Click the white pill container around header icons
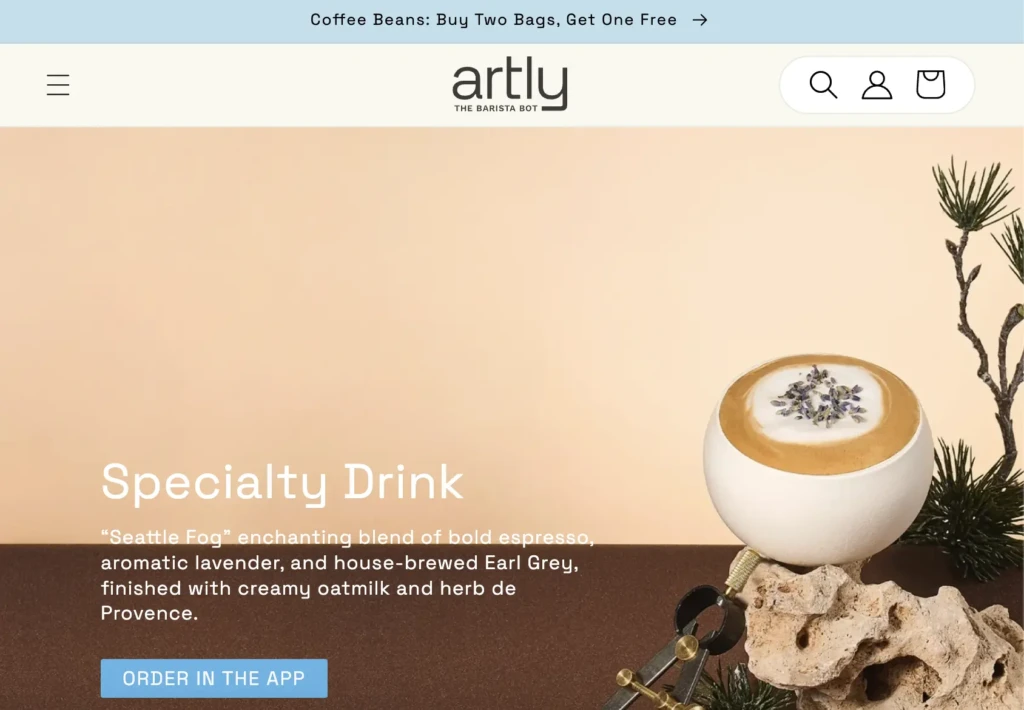1024x710 pixels. (x=877, y=85)
